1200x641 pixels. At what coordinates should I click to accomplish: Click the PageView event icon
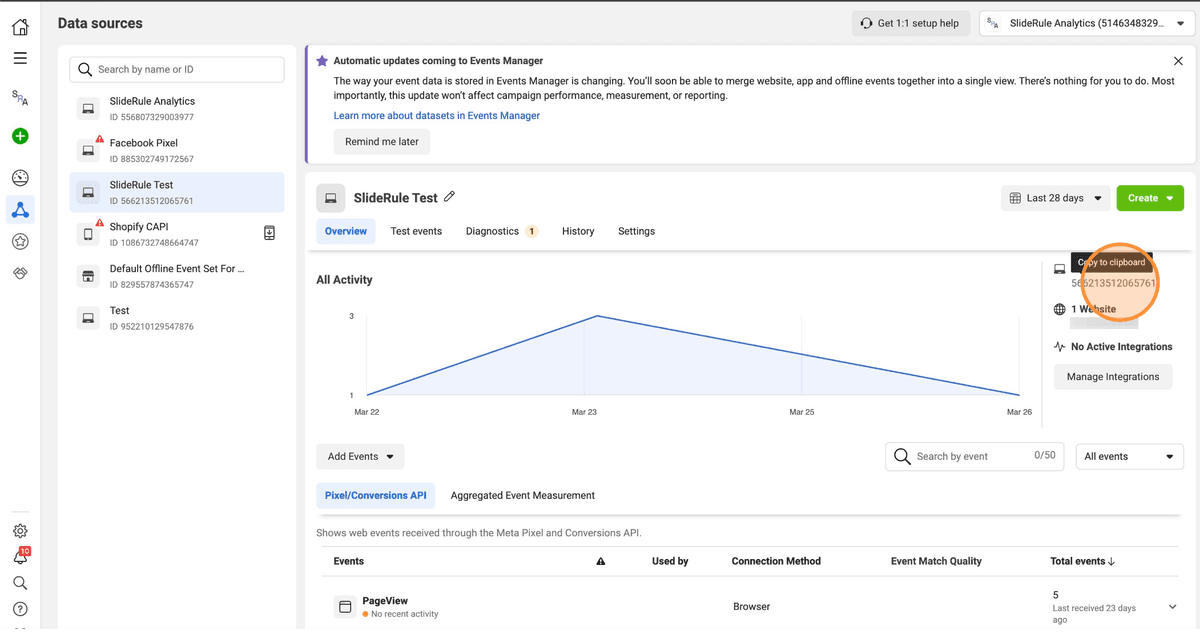click(345, 607)
